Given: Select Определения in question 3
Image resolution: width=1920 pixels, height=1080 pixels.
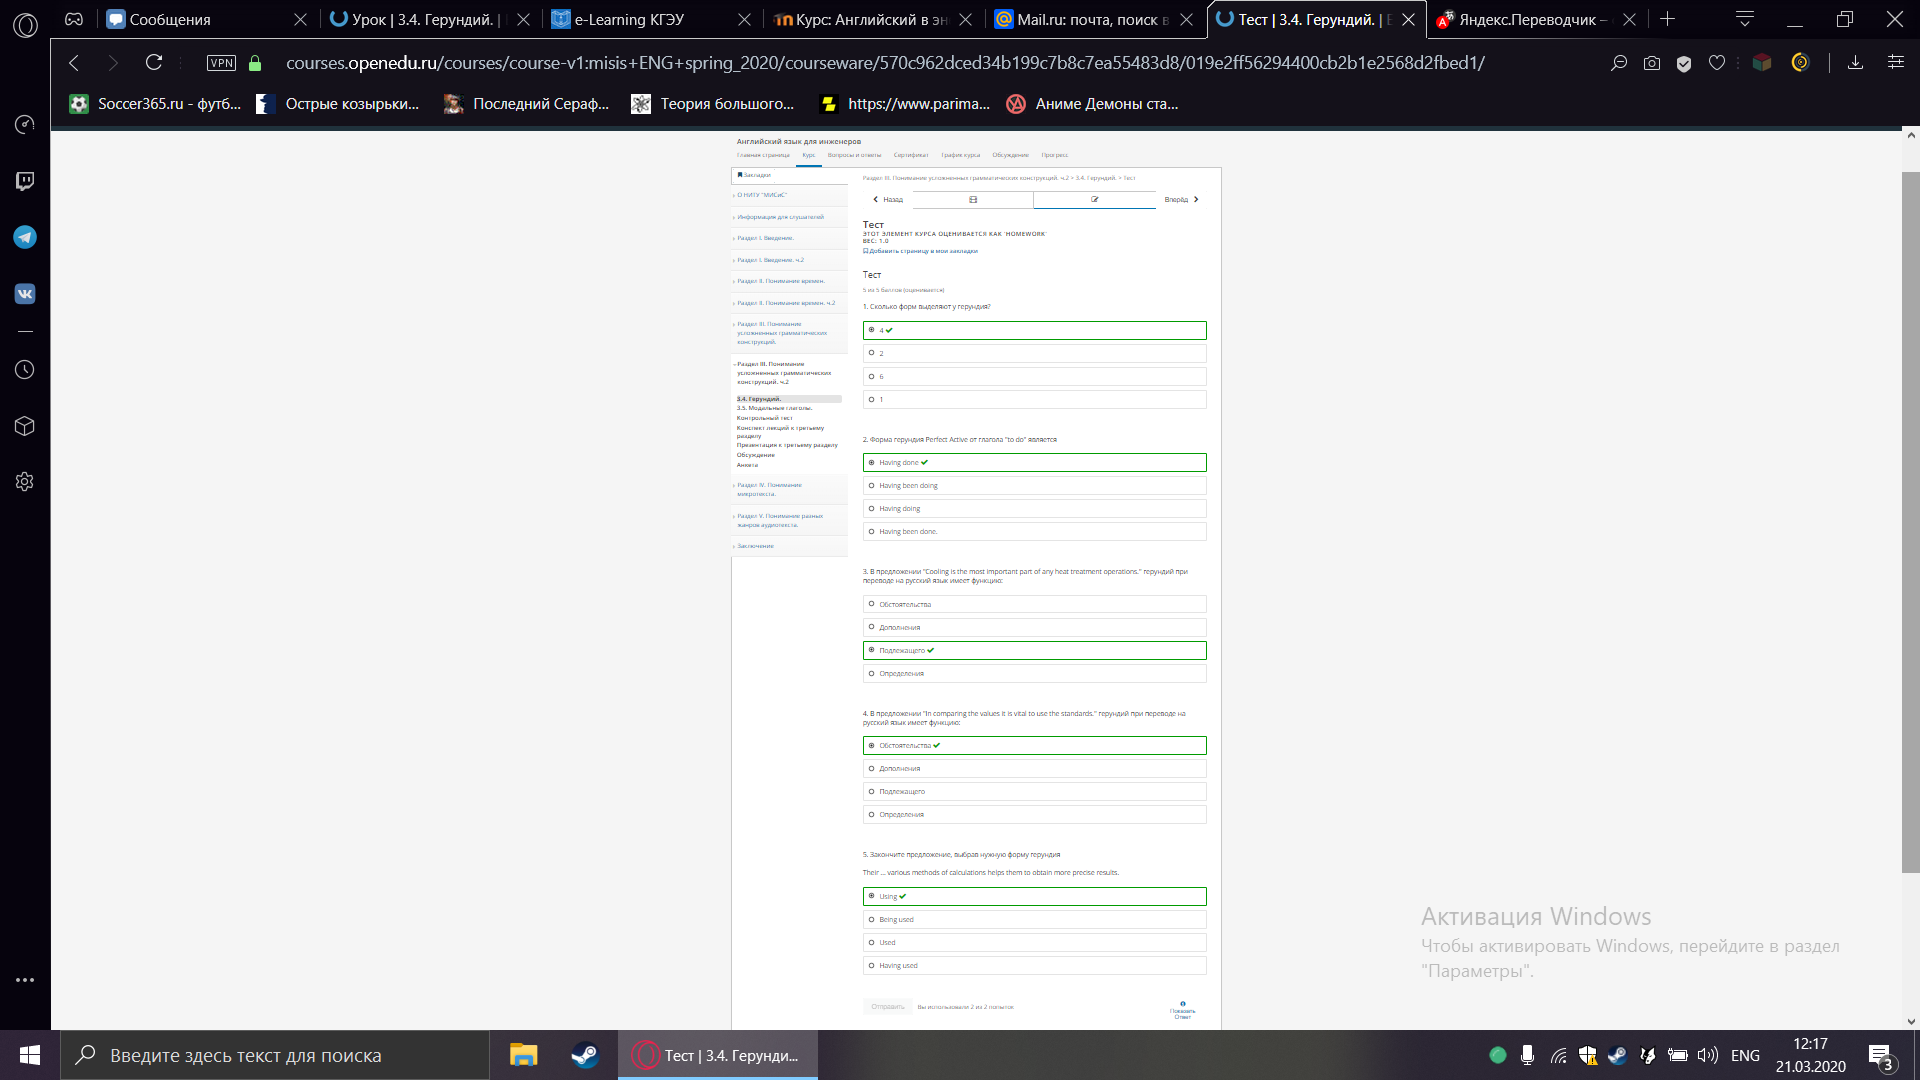Looking at the screenshot, I should pos(1034,673).
